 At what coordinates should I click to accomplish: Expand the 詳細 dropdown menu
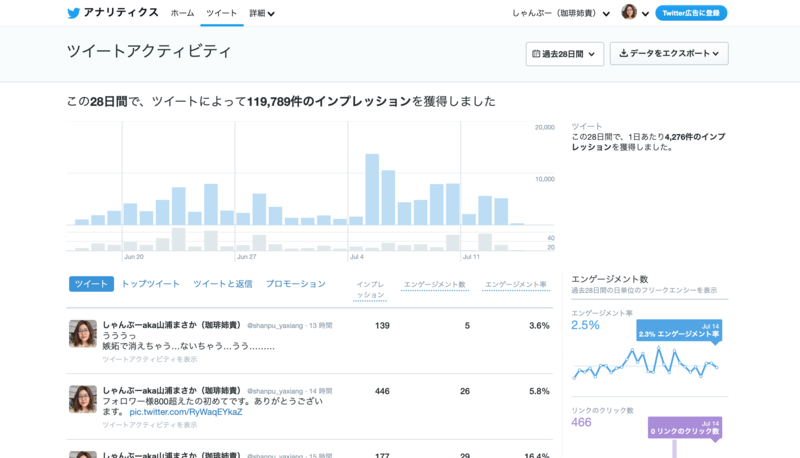(x=262, y=13)
